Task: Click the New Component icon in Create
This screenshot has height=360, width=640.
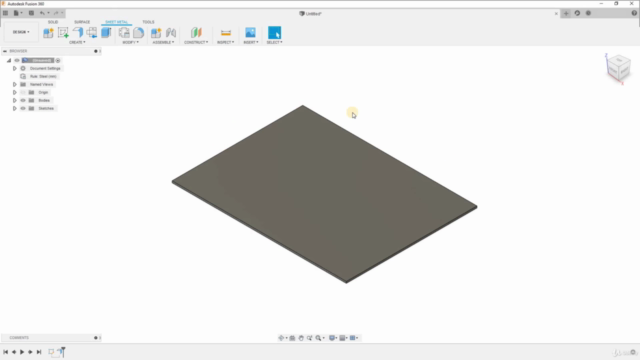Action: point(48,33)
